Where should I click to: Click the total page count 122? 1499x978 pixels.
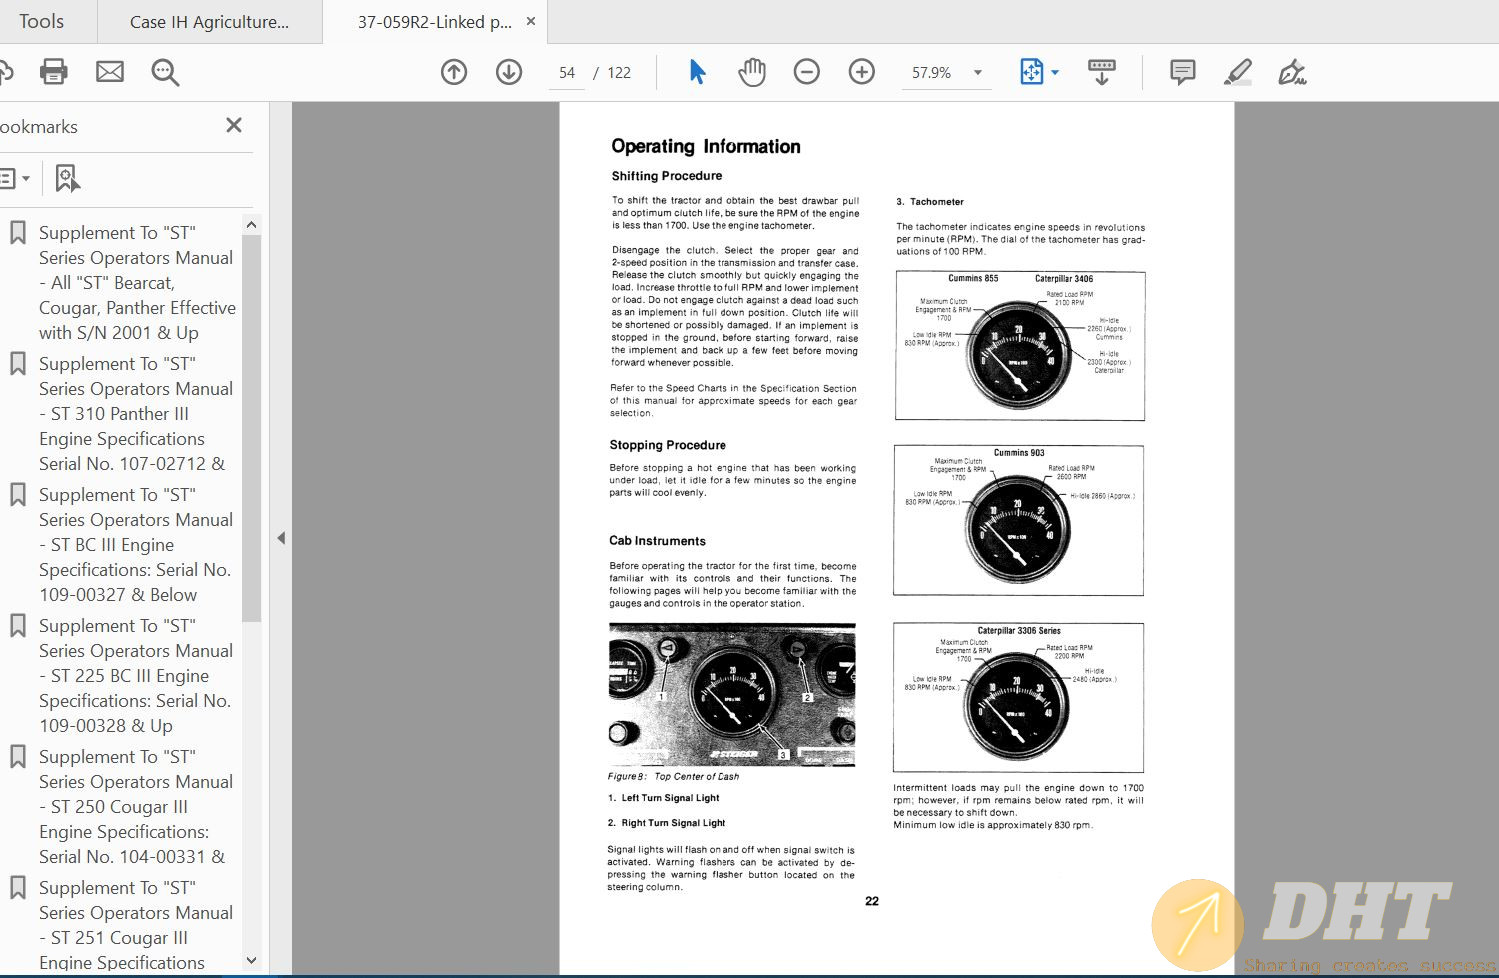click(x=619, y=73)
